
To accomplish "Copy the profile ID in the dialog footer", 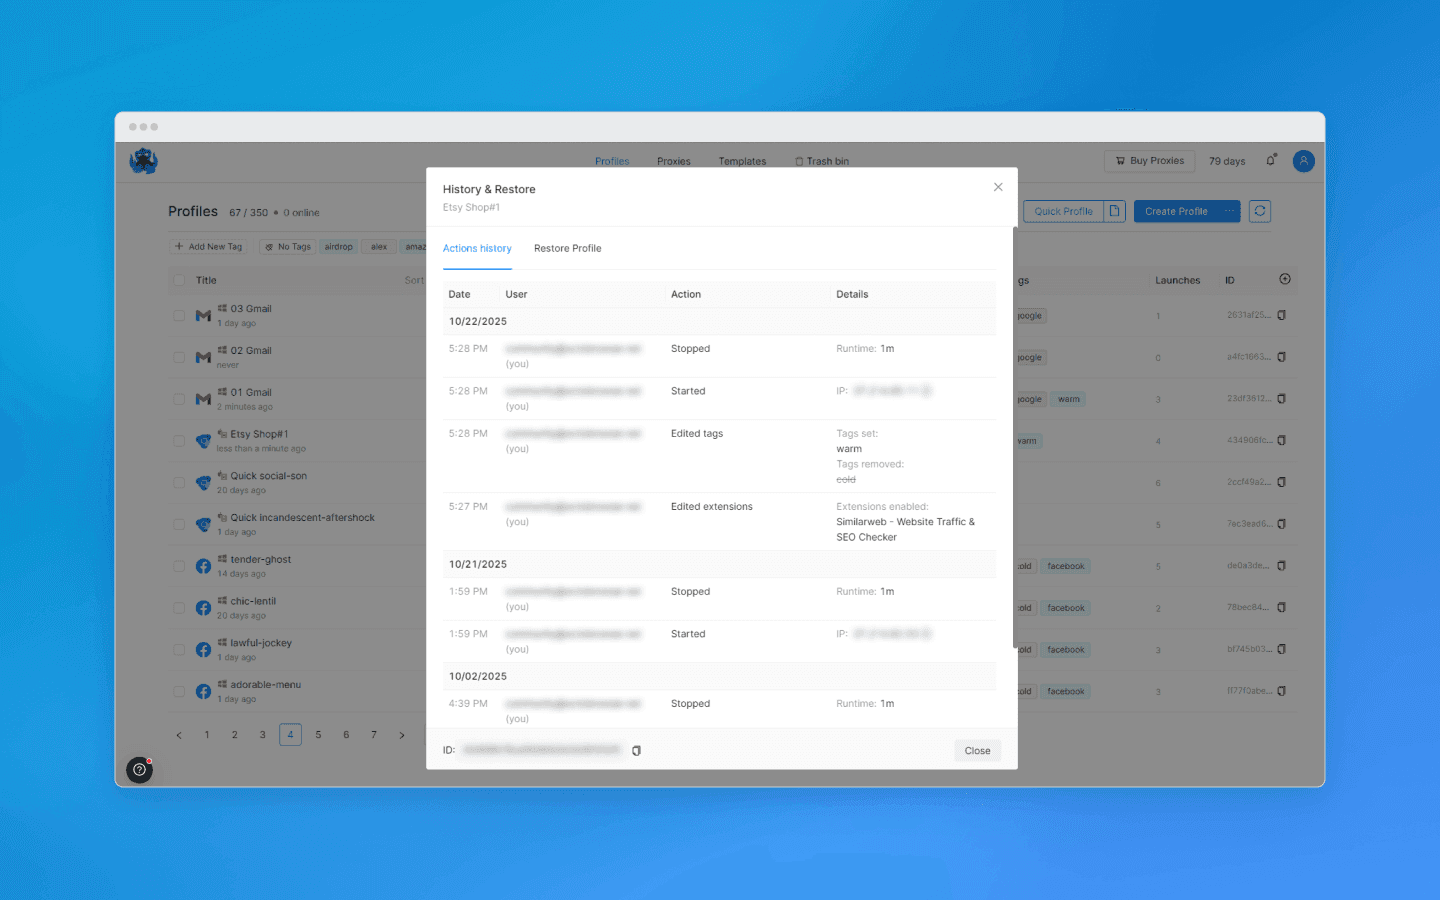I will [636, 751].
